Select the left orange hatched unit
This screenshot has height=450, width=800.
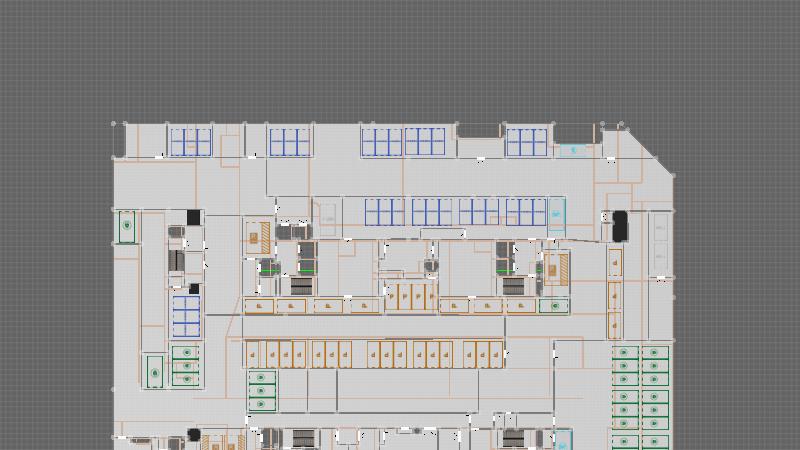point(258,238)
